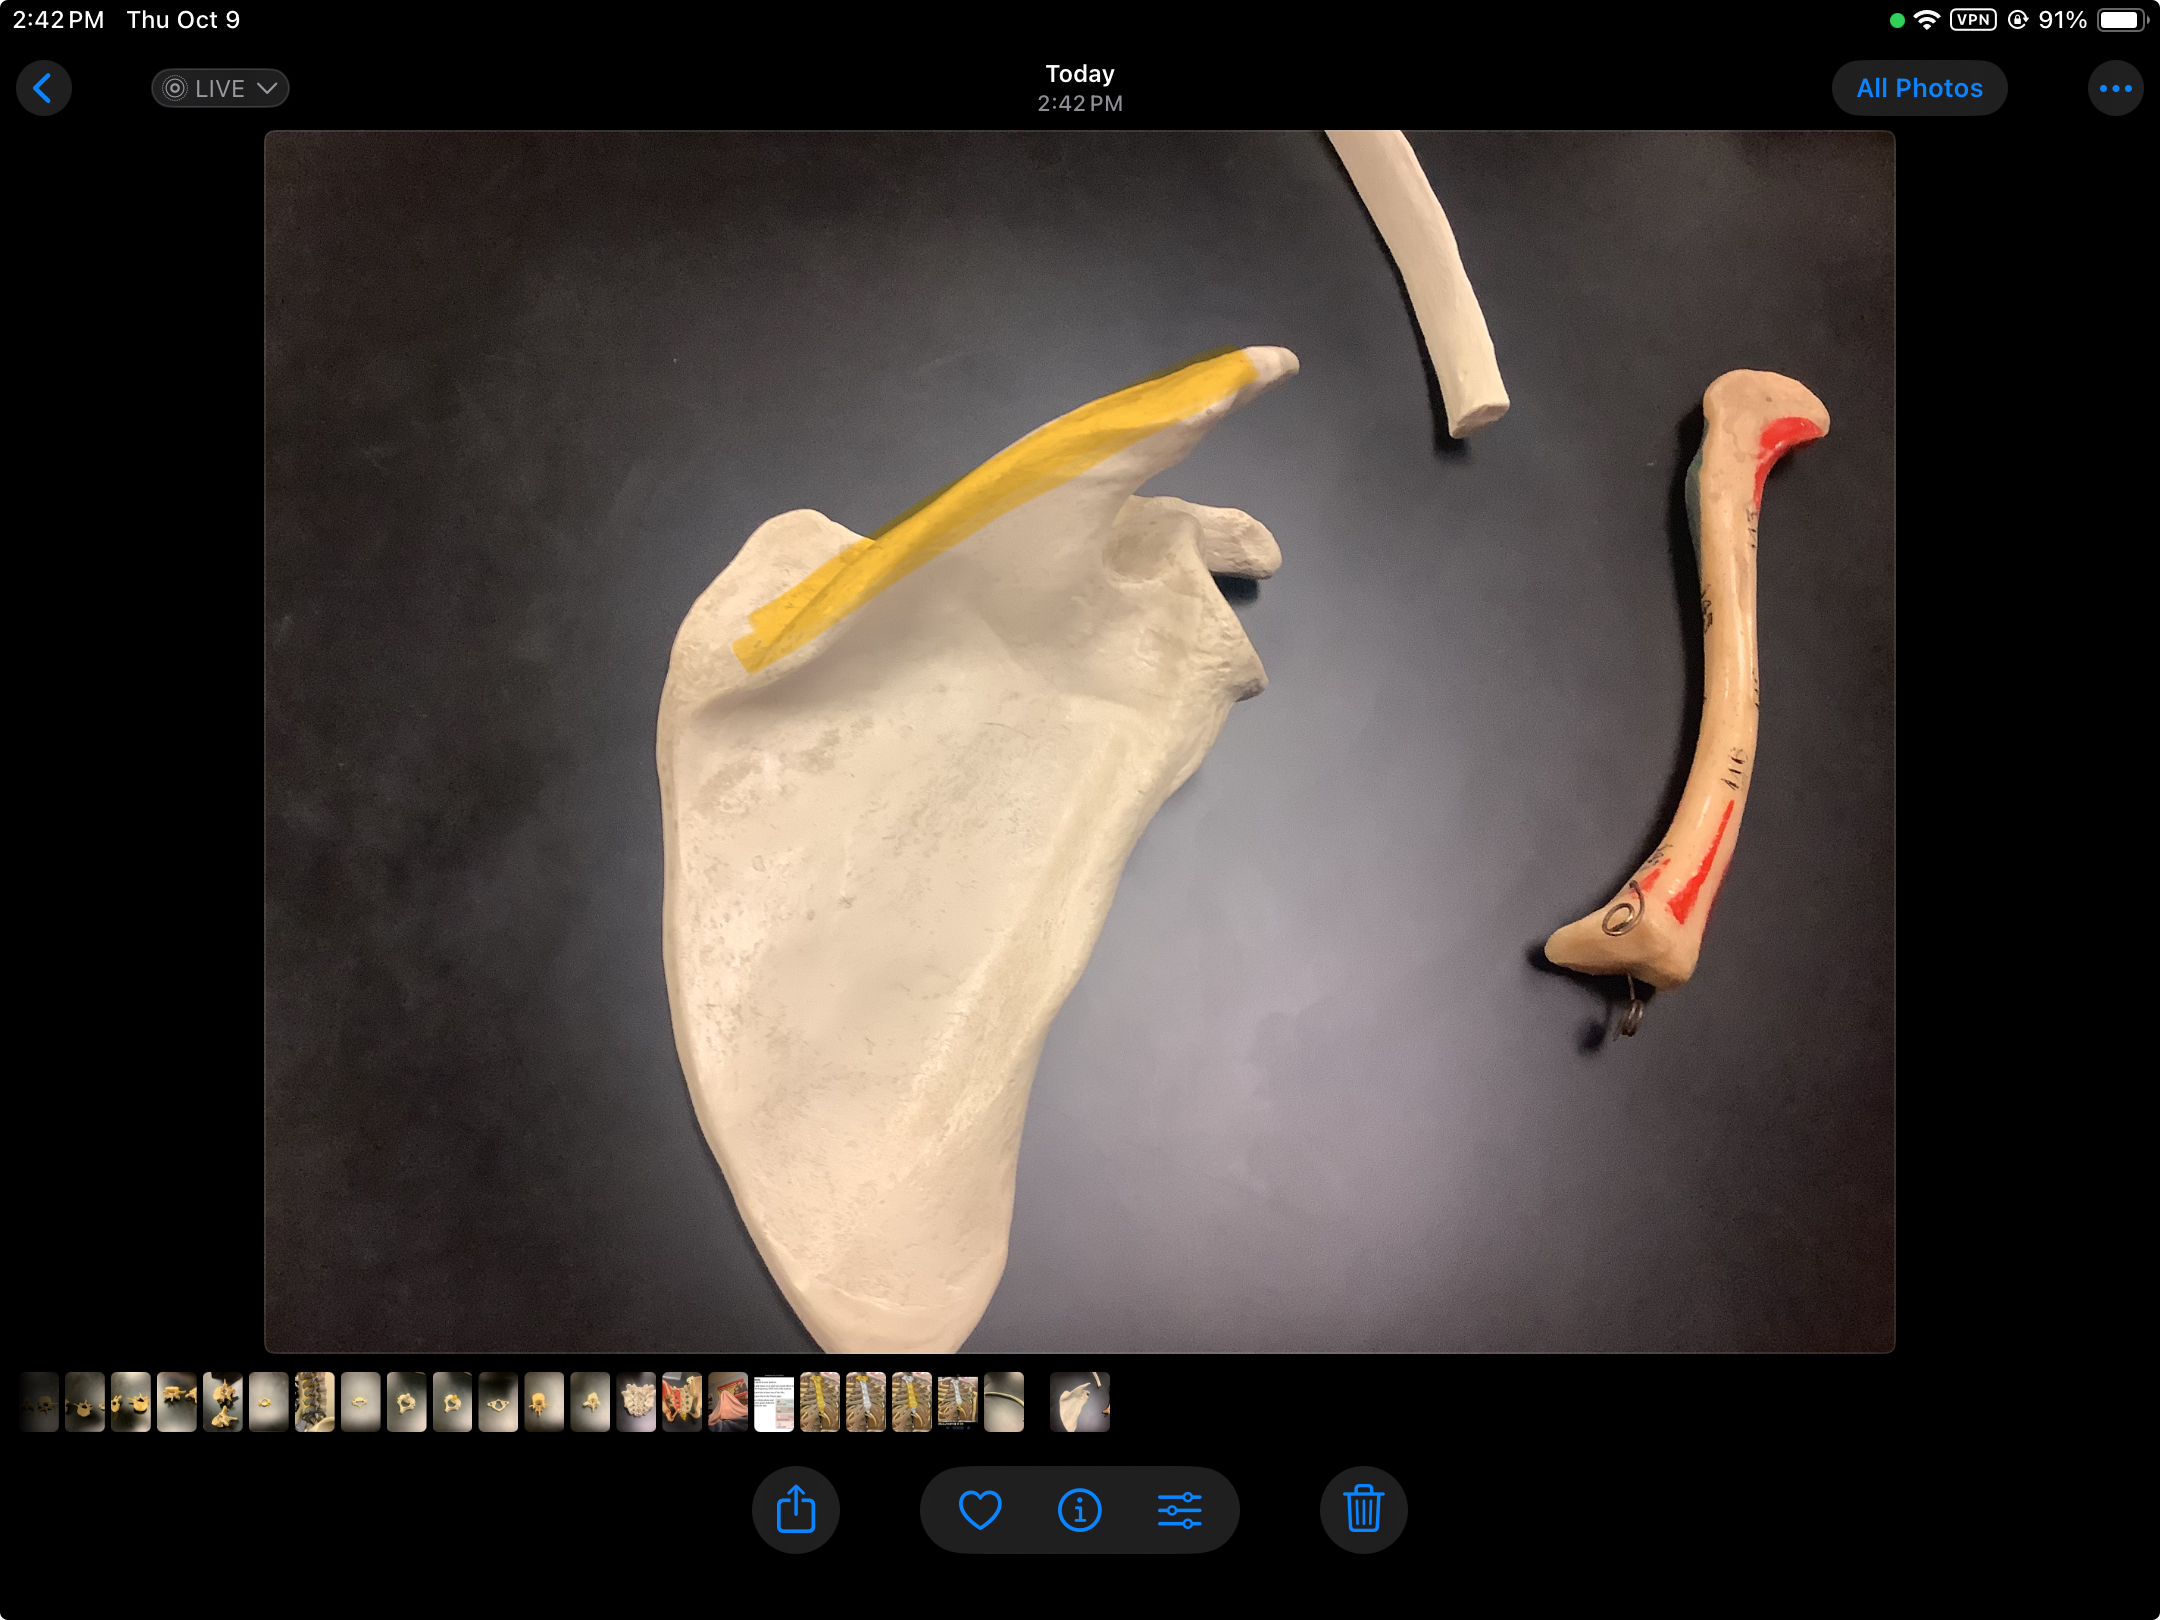This screenshot has height=1620, width=2160.
Task: Show photo info panel
Action: click(1079, 1509)
